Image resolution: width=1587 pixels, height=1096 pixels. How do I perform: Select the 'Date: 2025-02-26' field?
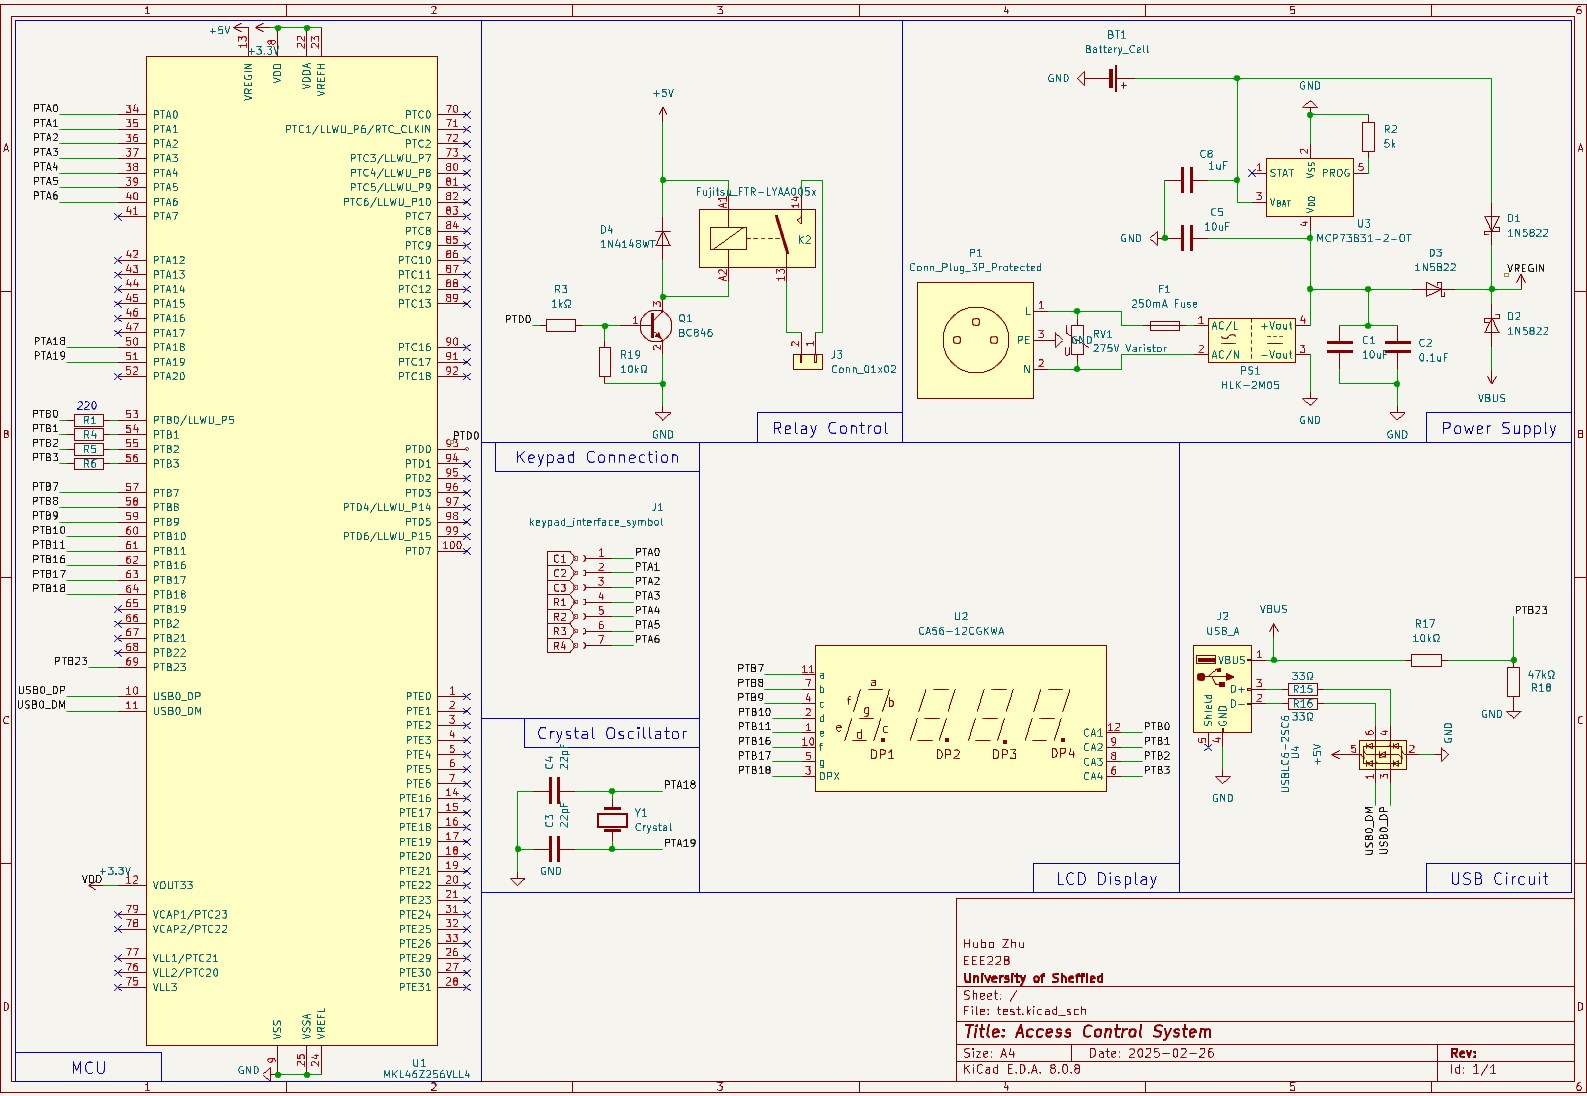(1151, 1054)
